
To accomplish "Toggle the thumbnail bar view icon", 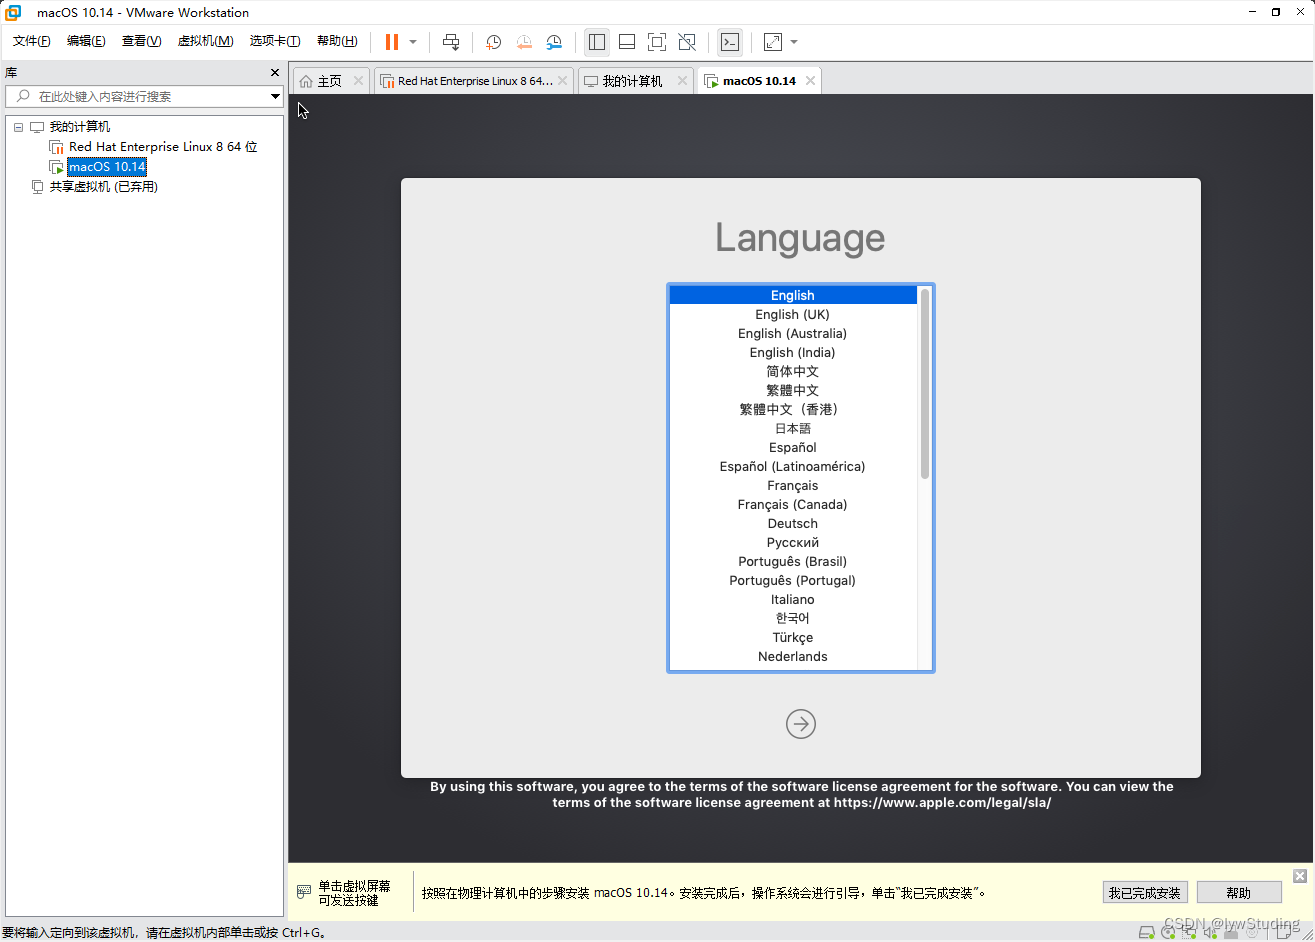I will click(627, 42).
